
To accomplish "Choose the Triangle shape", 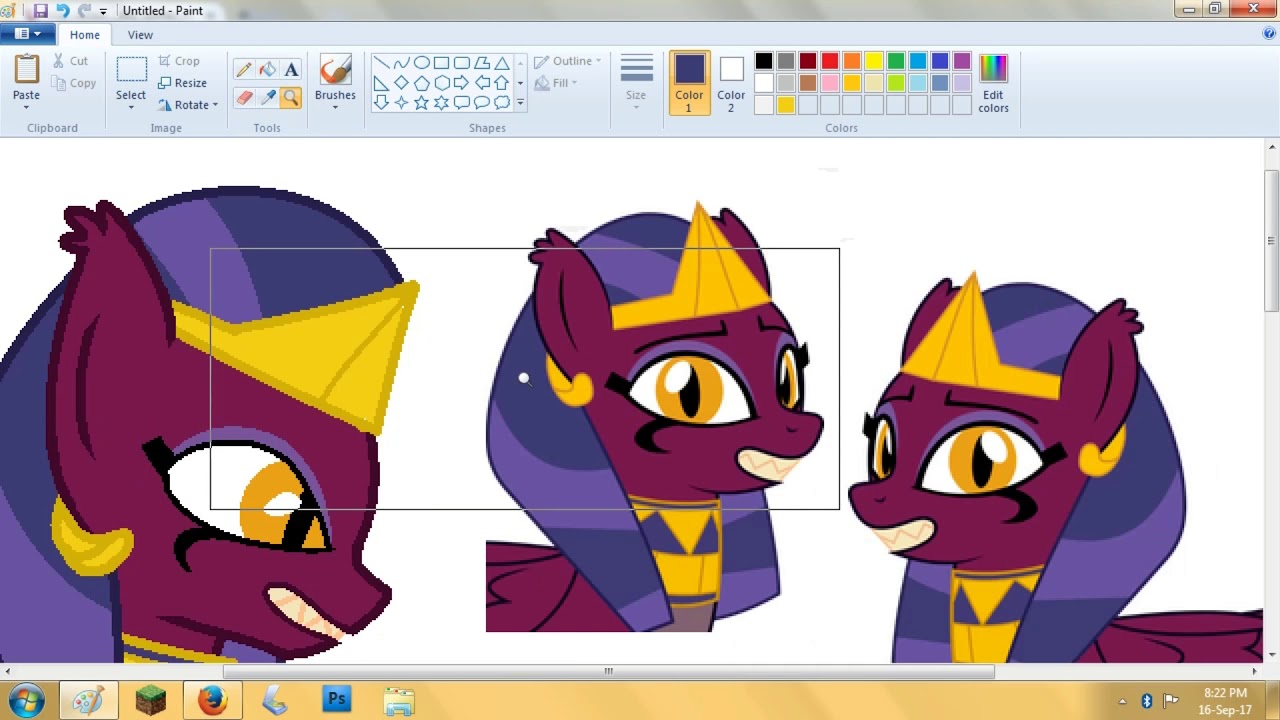I will tap(501, 63).
